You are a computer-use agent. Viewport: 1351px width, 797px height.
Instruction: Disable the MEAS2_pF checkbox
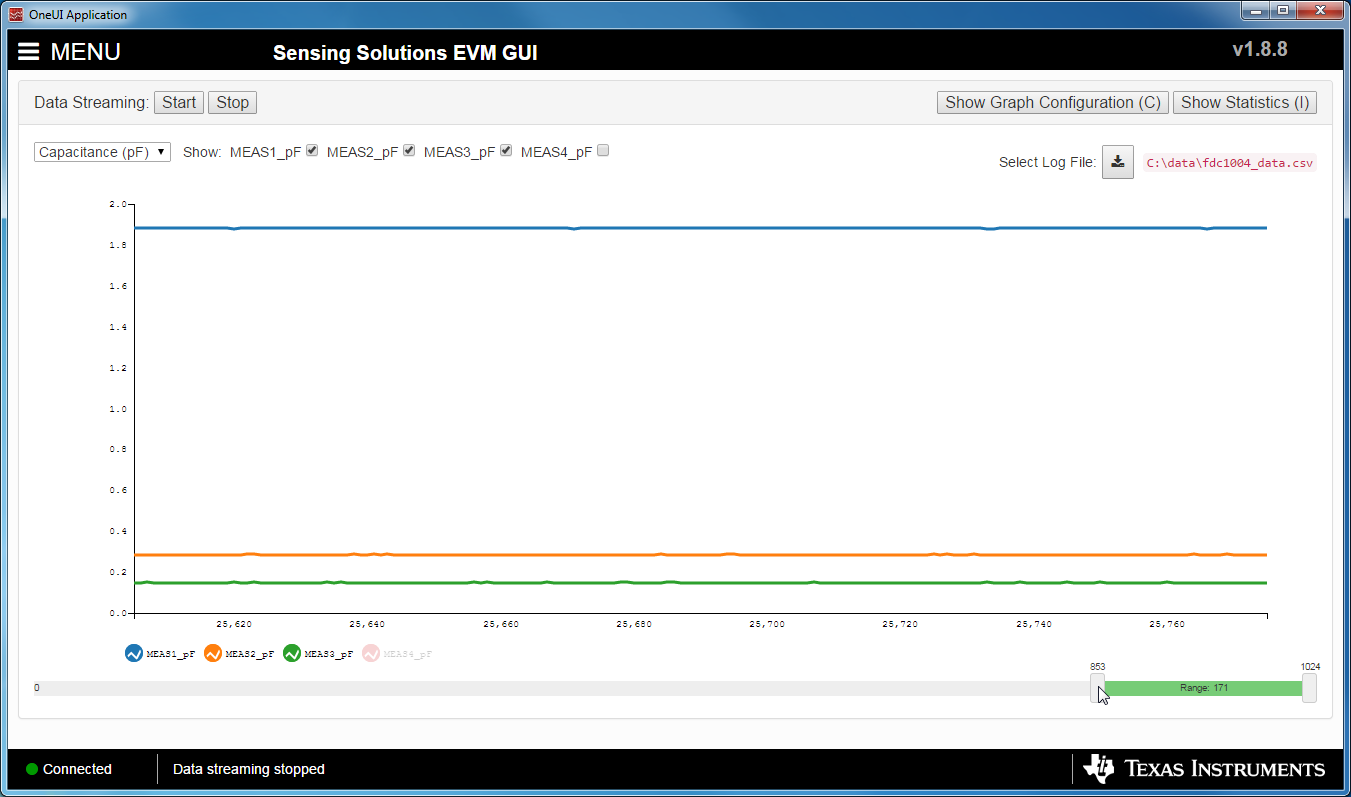408,149
